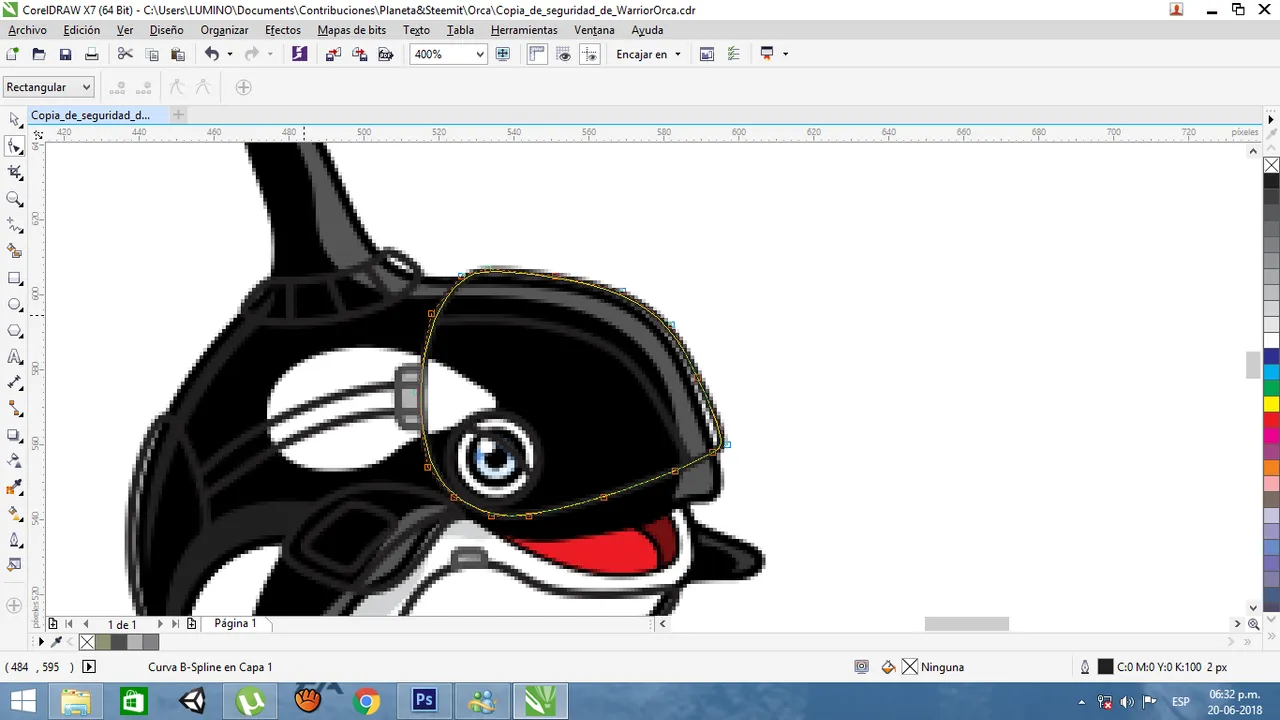Toggle rulers display
The width and height of the screenshot is (1280, 720).
pos(537,54)
